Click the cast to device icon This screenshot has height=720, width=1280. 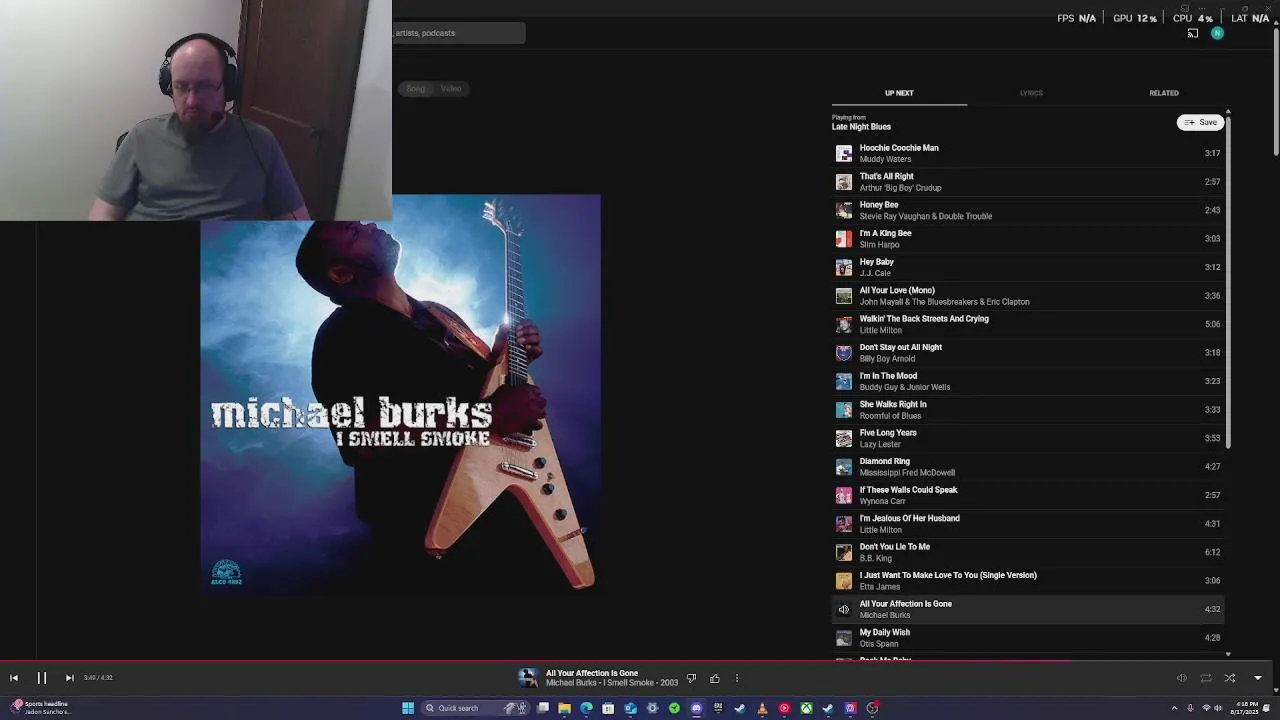[1193, 33]
